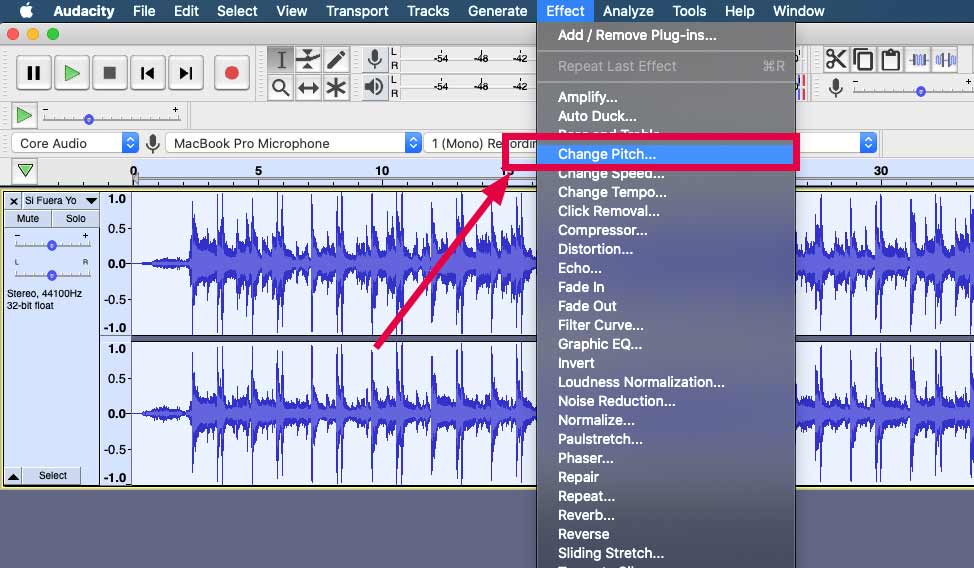Click the Trim audio icon
Viewport: 974px width, 568px height.
(919, 60)
